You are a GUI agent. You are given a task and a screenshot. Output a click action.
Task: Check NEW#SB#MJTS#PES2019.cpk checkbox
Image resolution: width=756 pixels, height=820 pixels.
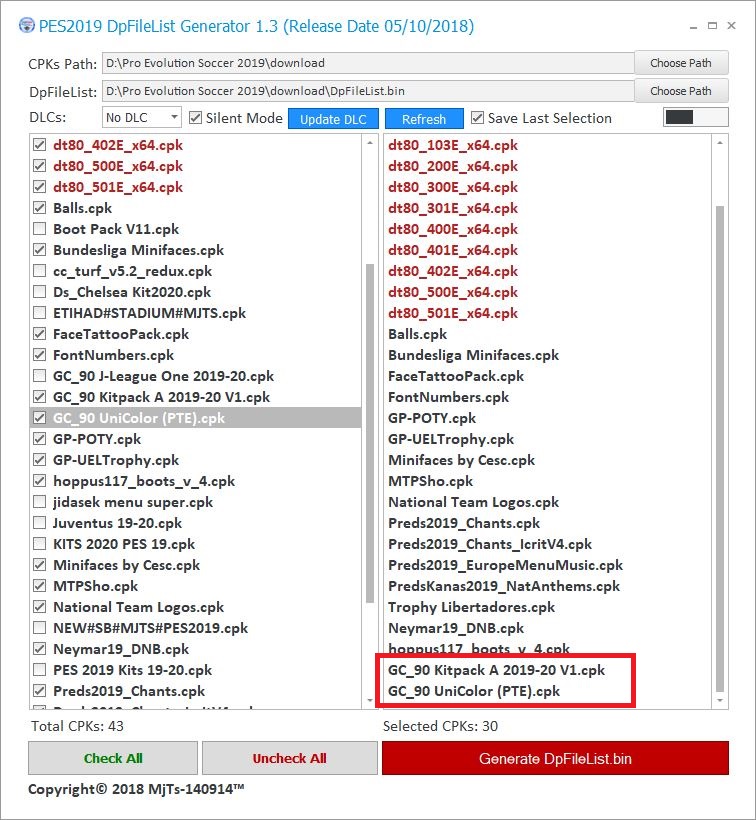[x=39, y=627]
